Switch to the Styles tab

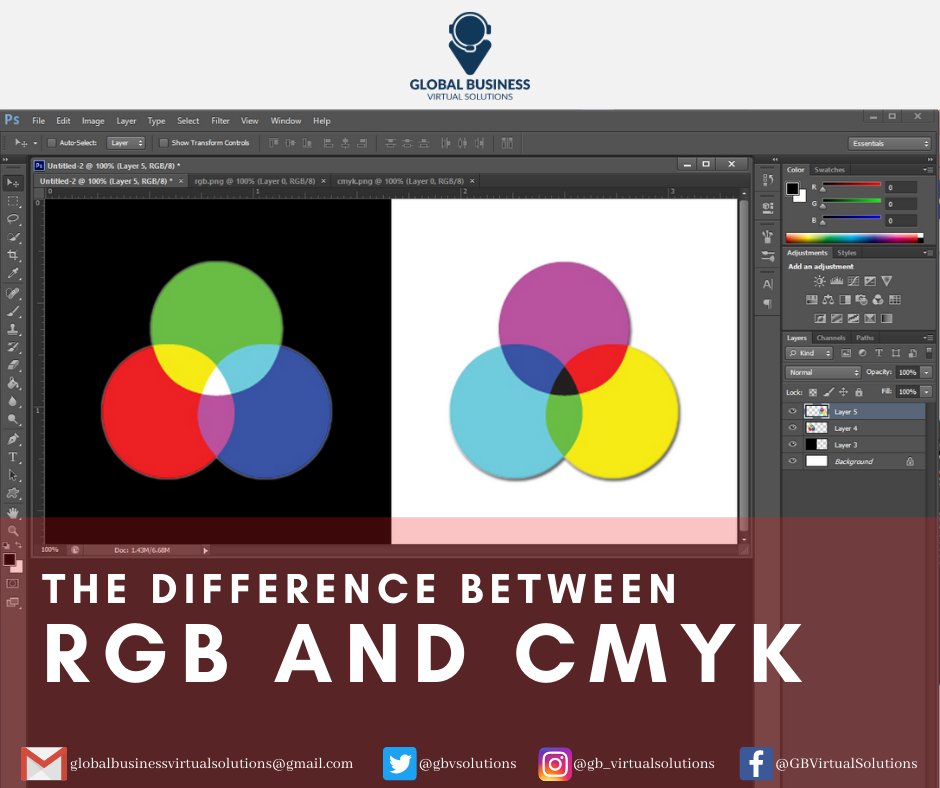[x=846, y=252]
